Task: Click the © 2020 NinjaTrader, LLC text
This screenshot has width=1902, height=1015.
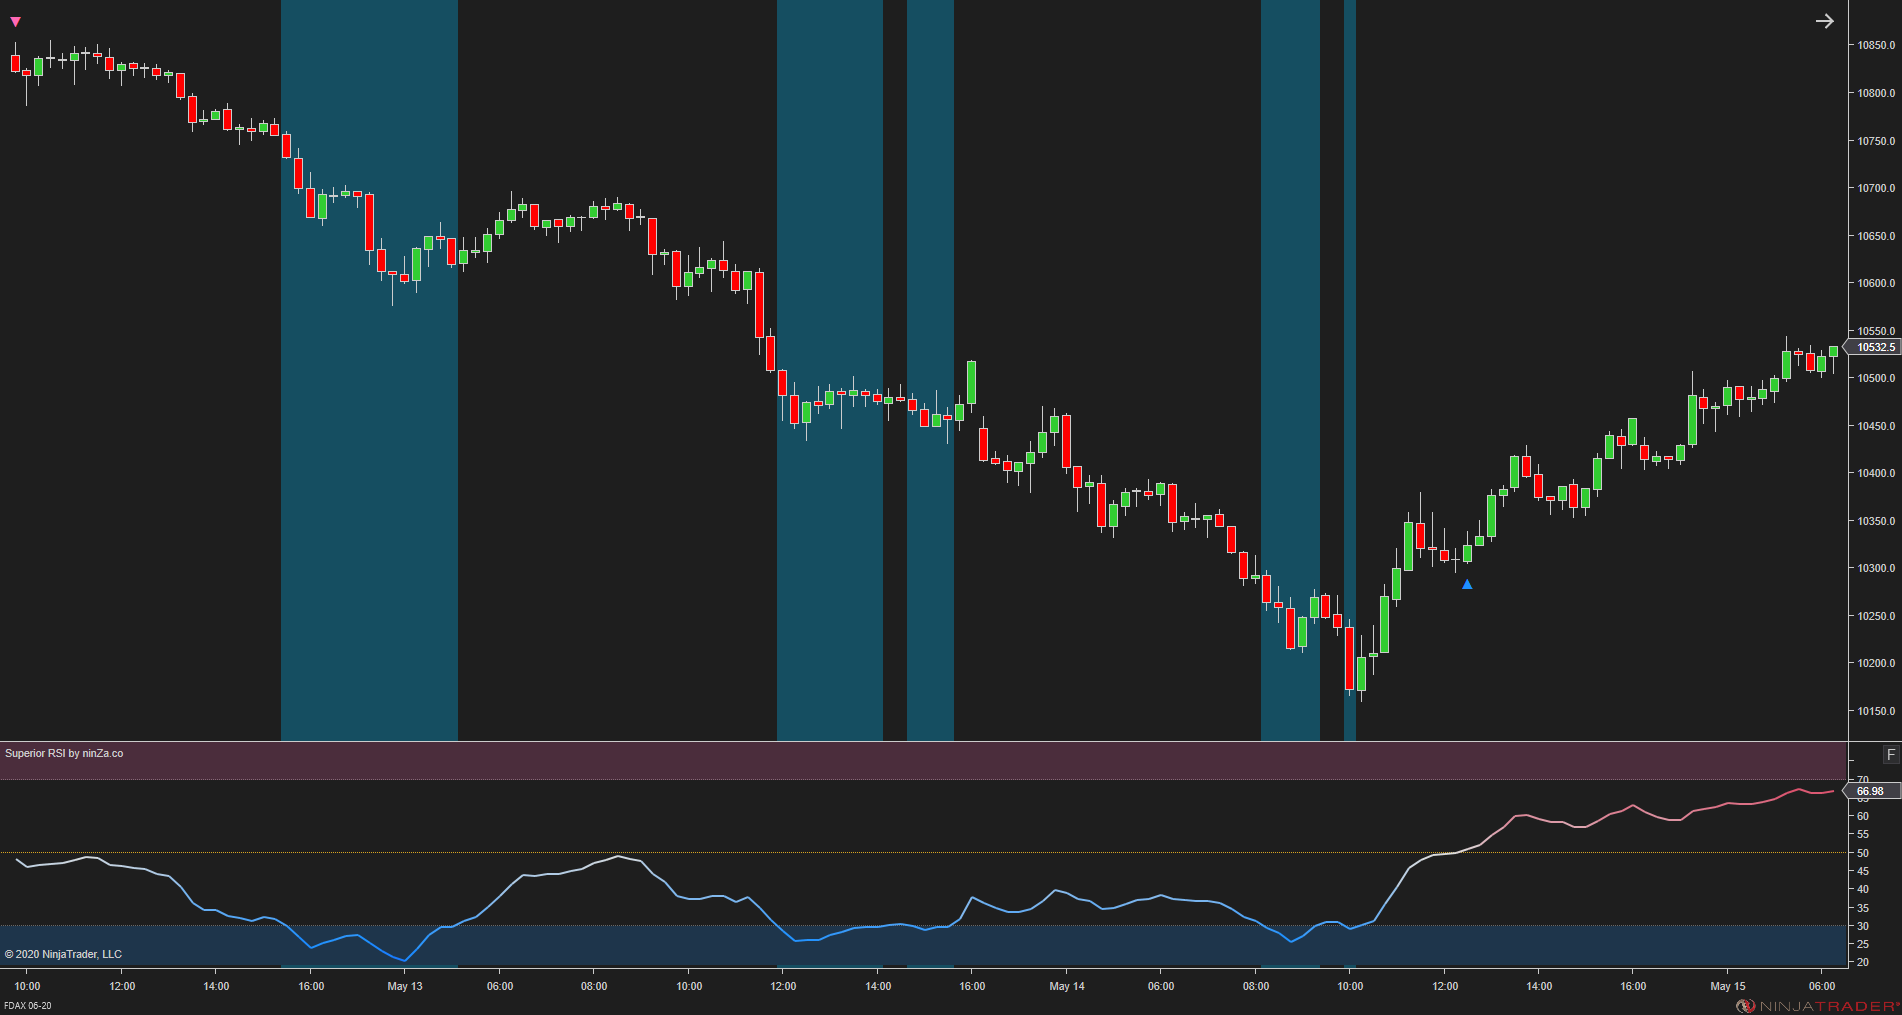Action: point(61,954)
